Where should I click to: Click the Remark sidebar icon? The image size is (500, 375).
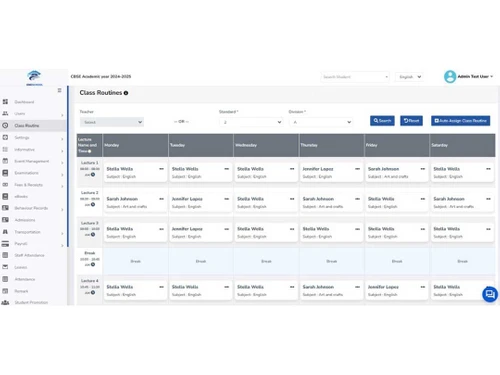tap(5, 291)
